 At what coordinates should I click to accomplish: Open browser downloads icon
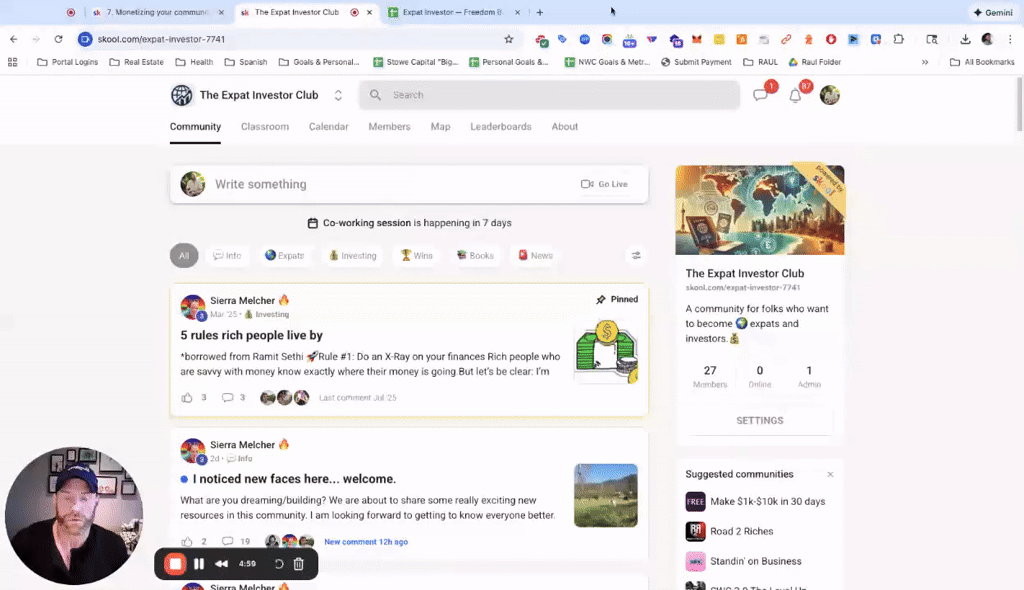965,39
